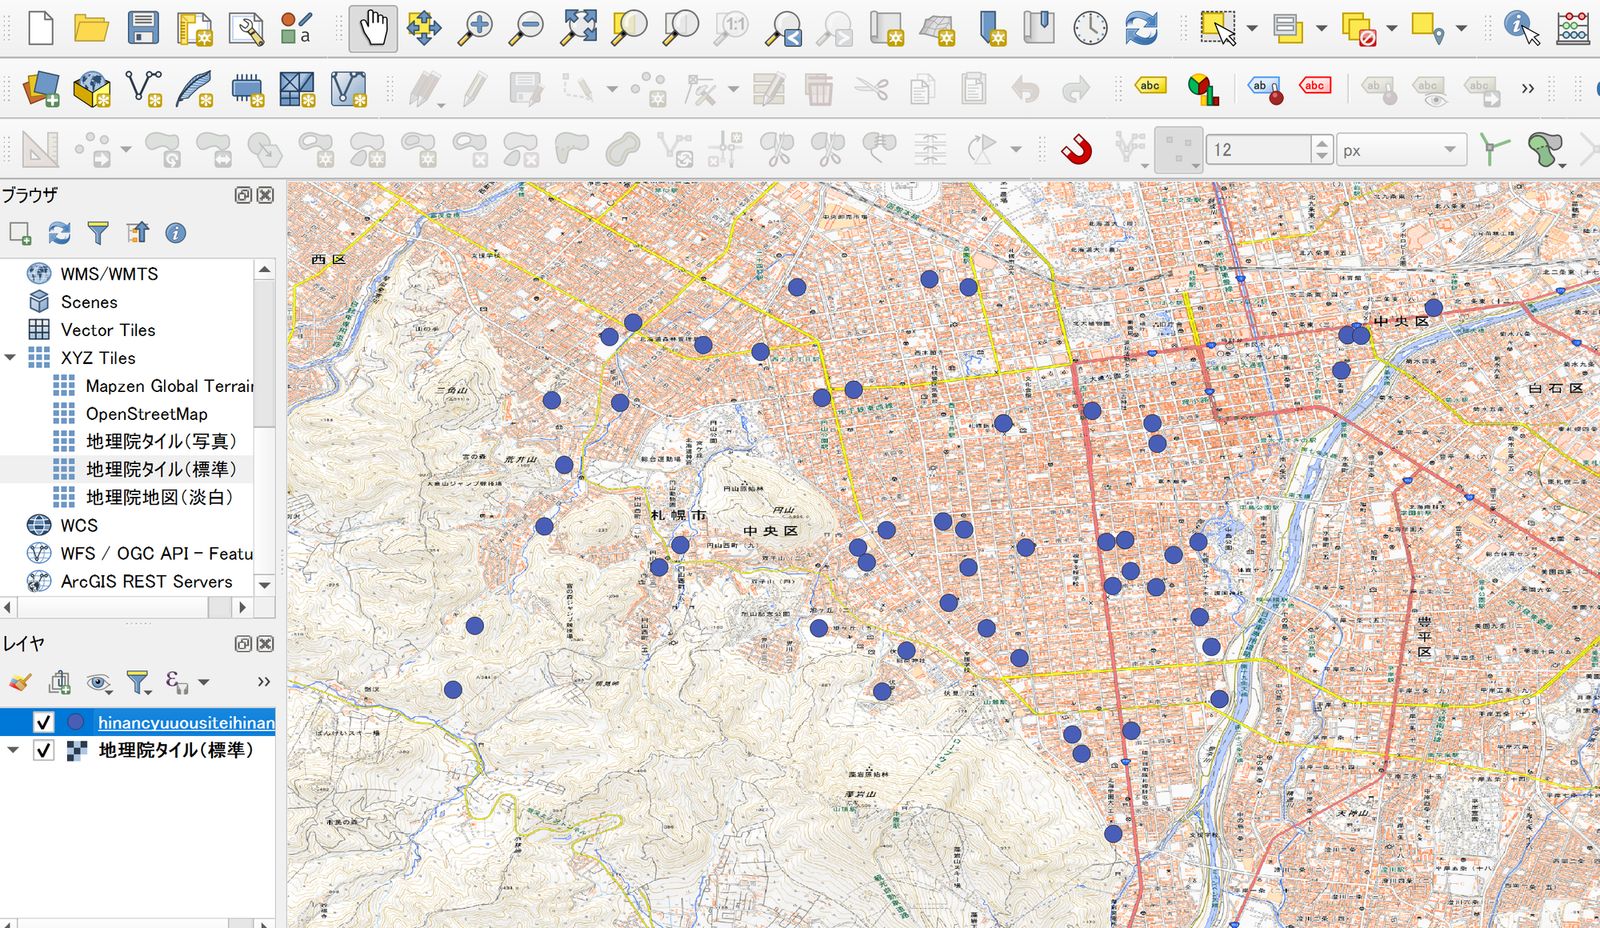Expand the layers panel toolbar overflow chevron
Screen dimensions: 1600x928
pyautogui.click(x=264, y=682)
